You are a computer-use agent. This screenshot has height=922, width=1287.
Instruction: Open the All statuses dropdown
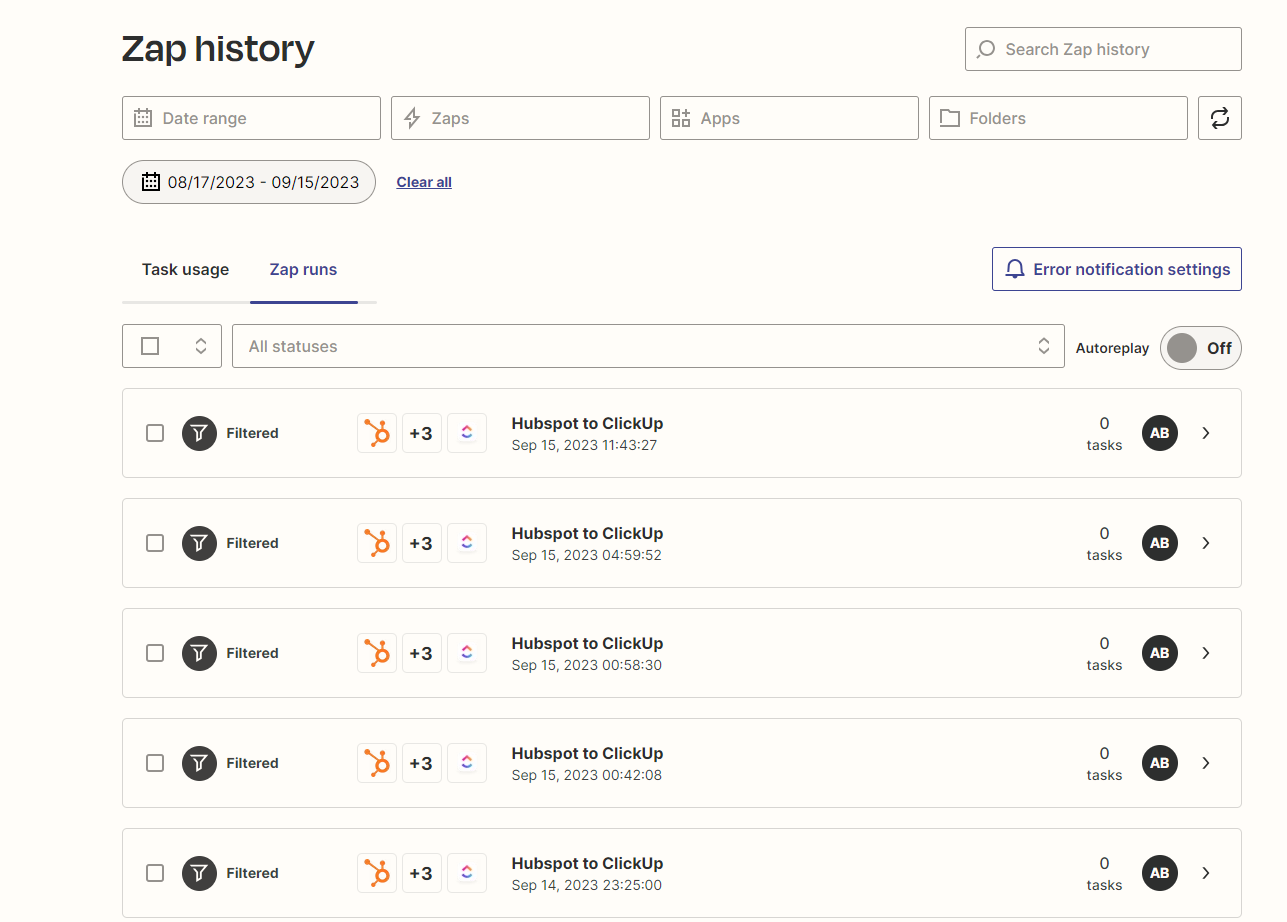click(648, 346)
